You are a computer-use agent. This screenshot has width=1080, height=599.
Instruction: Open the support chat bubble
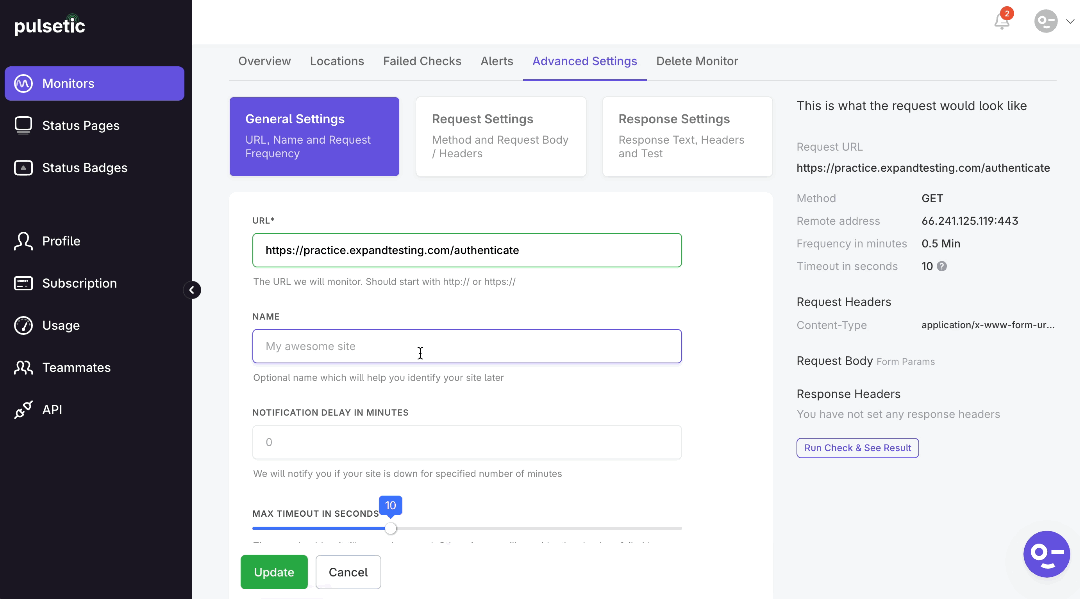coord(1046,554)
